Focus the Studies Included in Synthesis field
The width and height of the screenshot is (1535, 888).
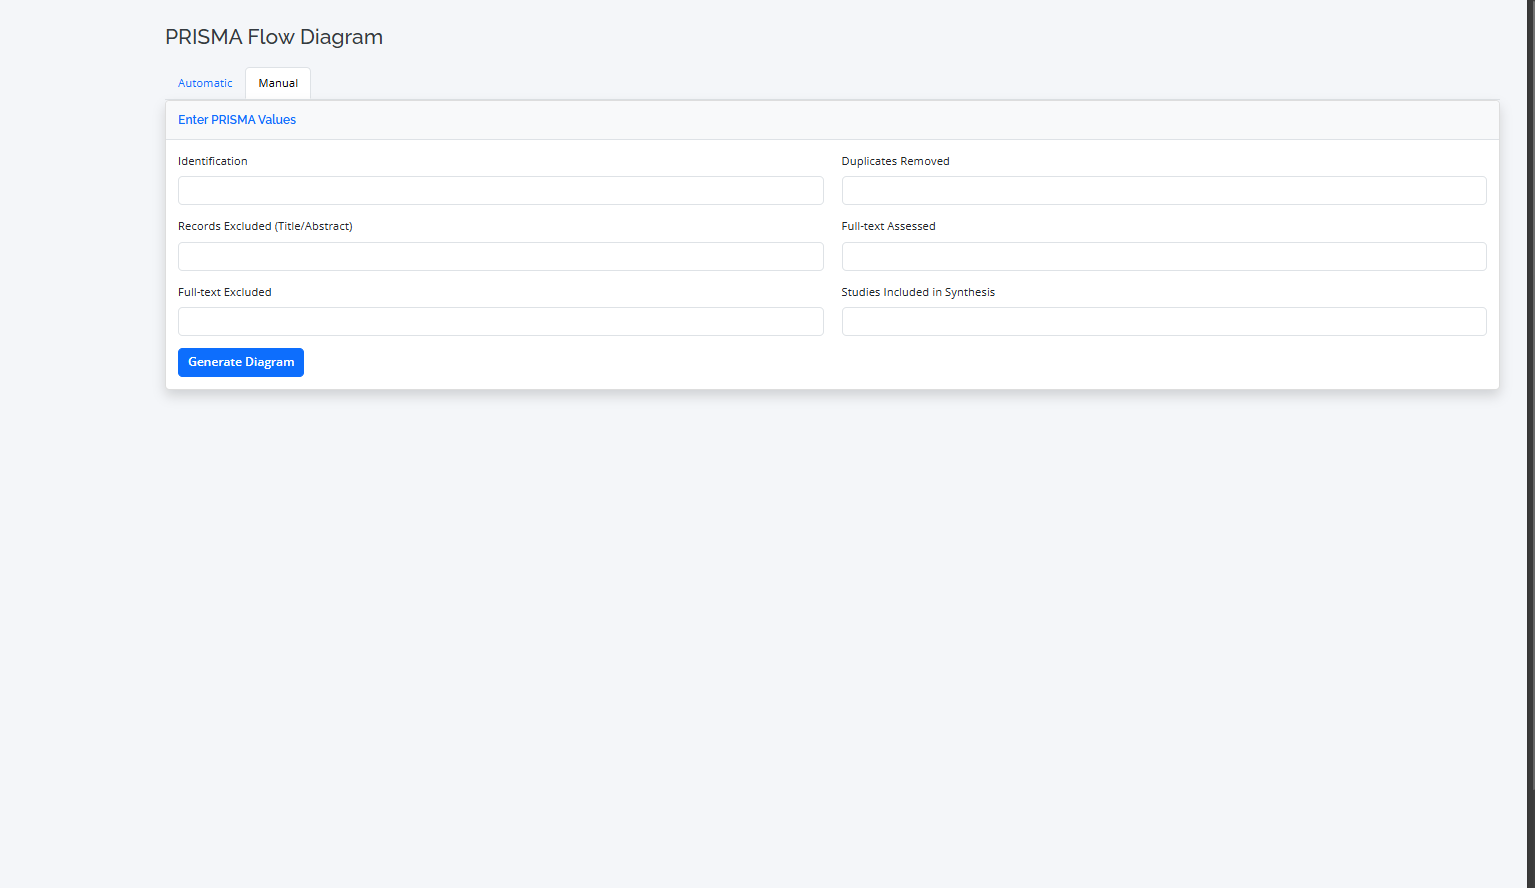tap(1163, 322)
